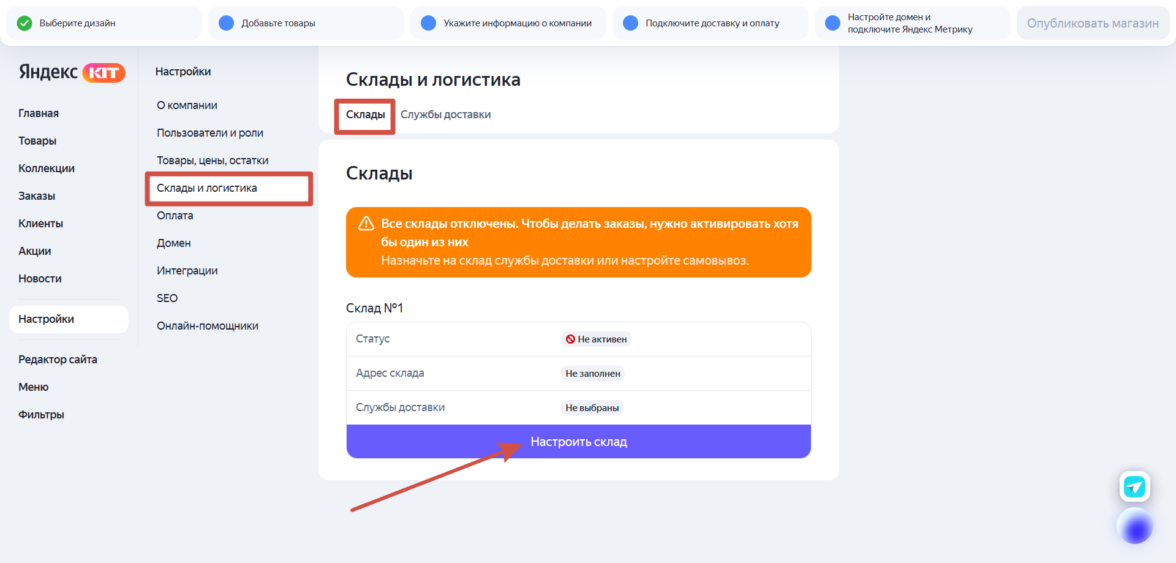Select Интеграции in settings menu
Viewport: 1176px width, 563px height.
pos(187,271)
